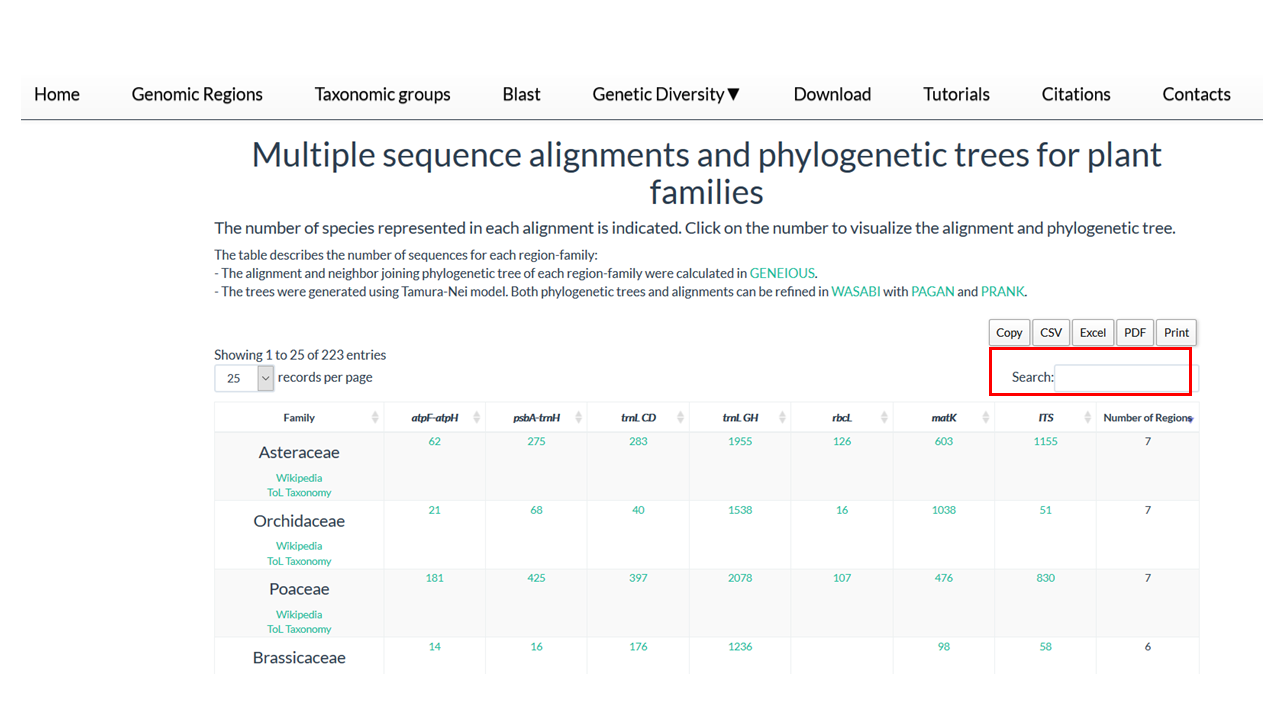Sort table by psbA-trnH column
The width and height of the screenshot is (1280, 720).
536,418
